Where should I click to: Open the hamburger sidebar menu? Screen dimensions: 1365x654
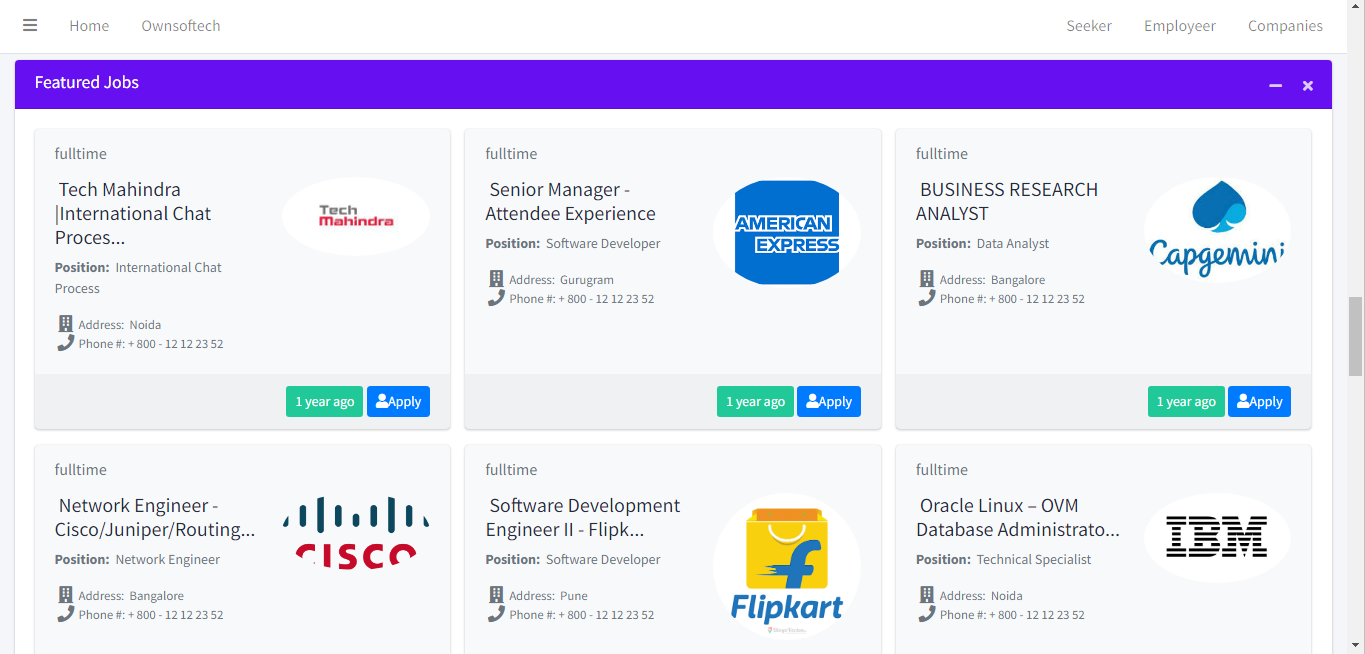pyautogui.click(x=30, y=26)
